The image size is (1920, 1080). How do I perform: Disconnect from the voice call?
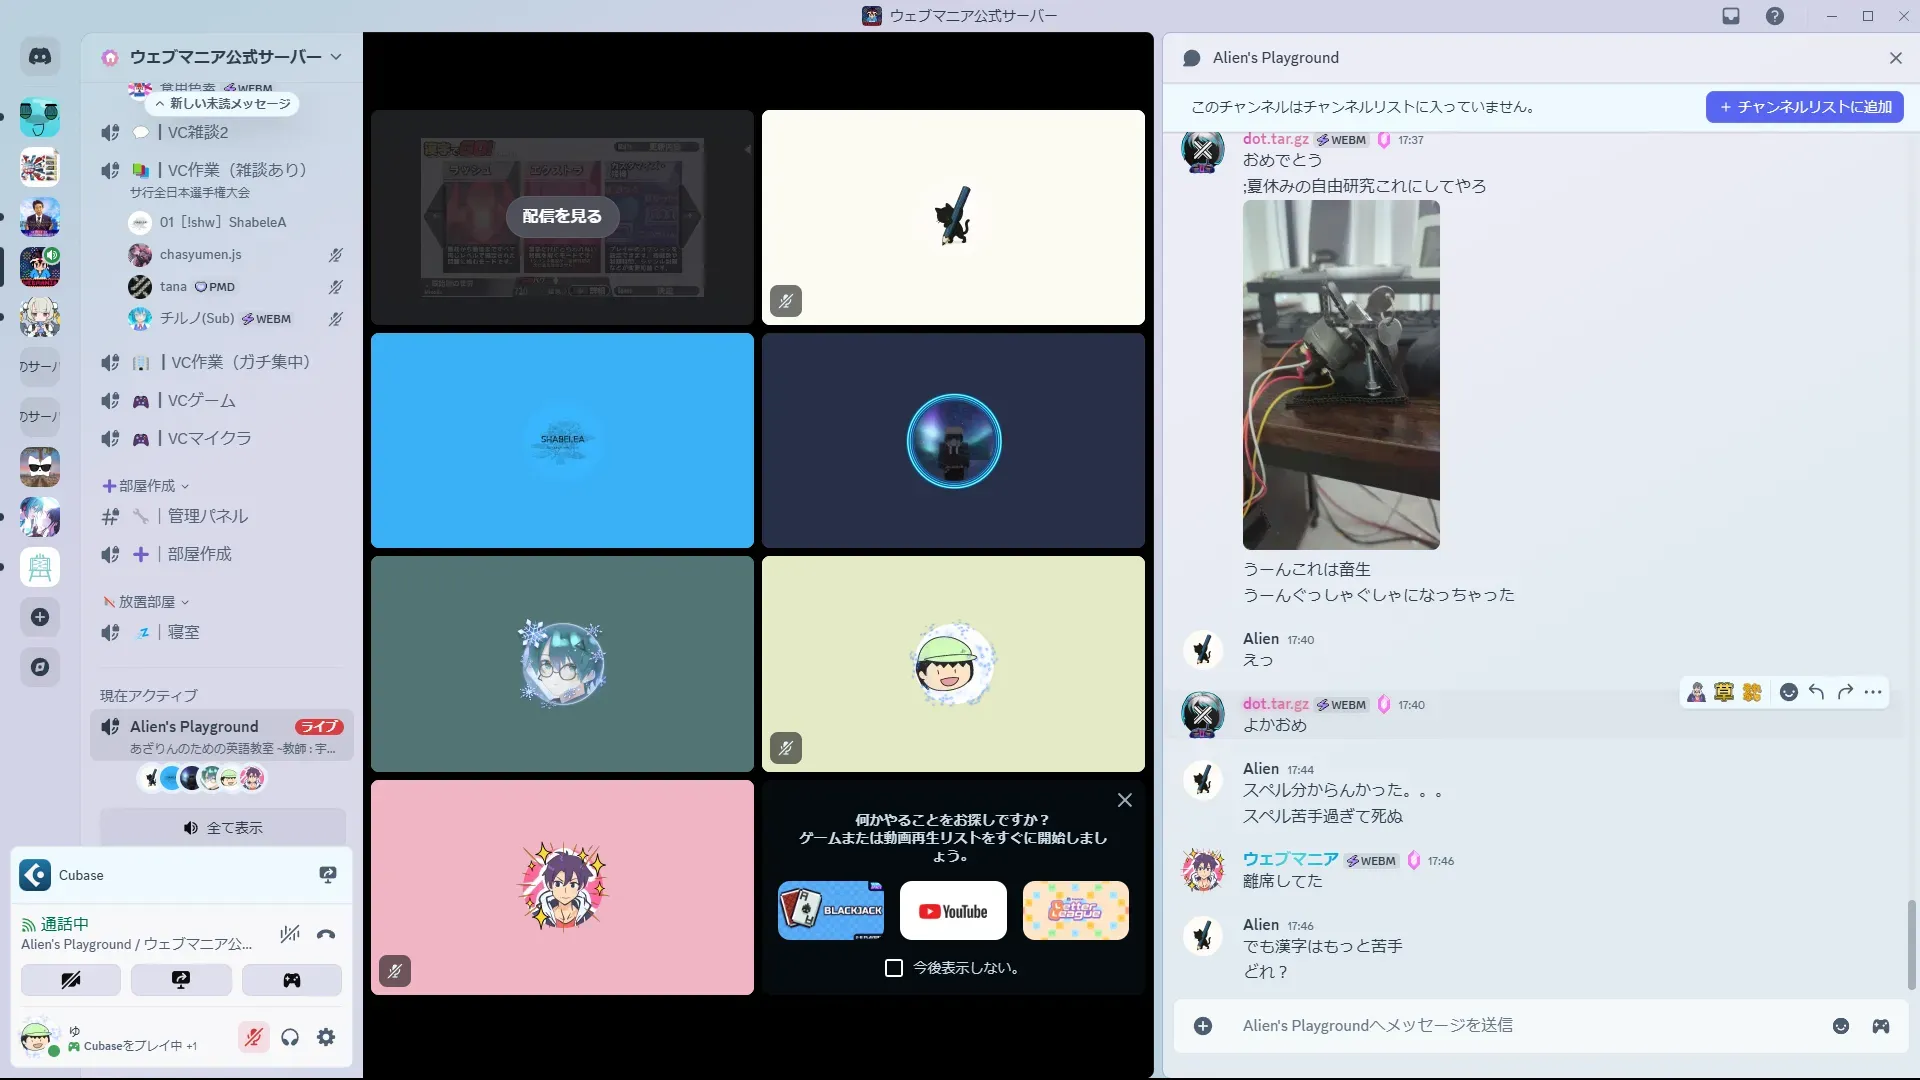(x=326, y=935)
